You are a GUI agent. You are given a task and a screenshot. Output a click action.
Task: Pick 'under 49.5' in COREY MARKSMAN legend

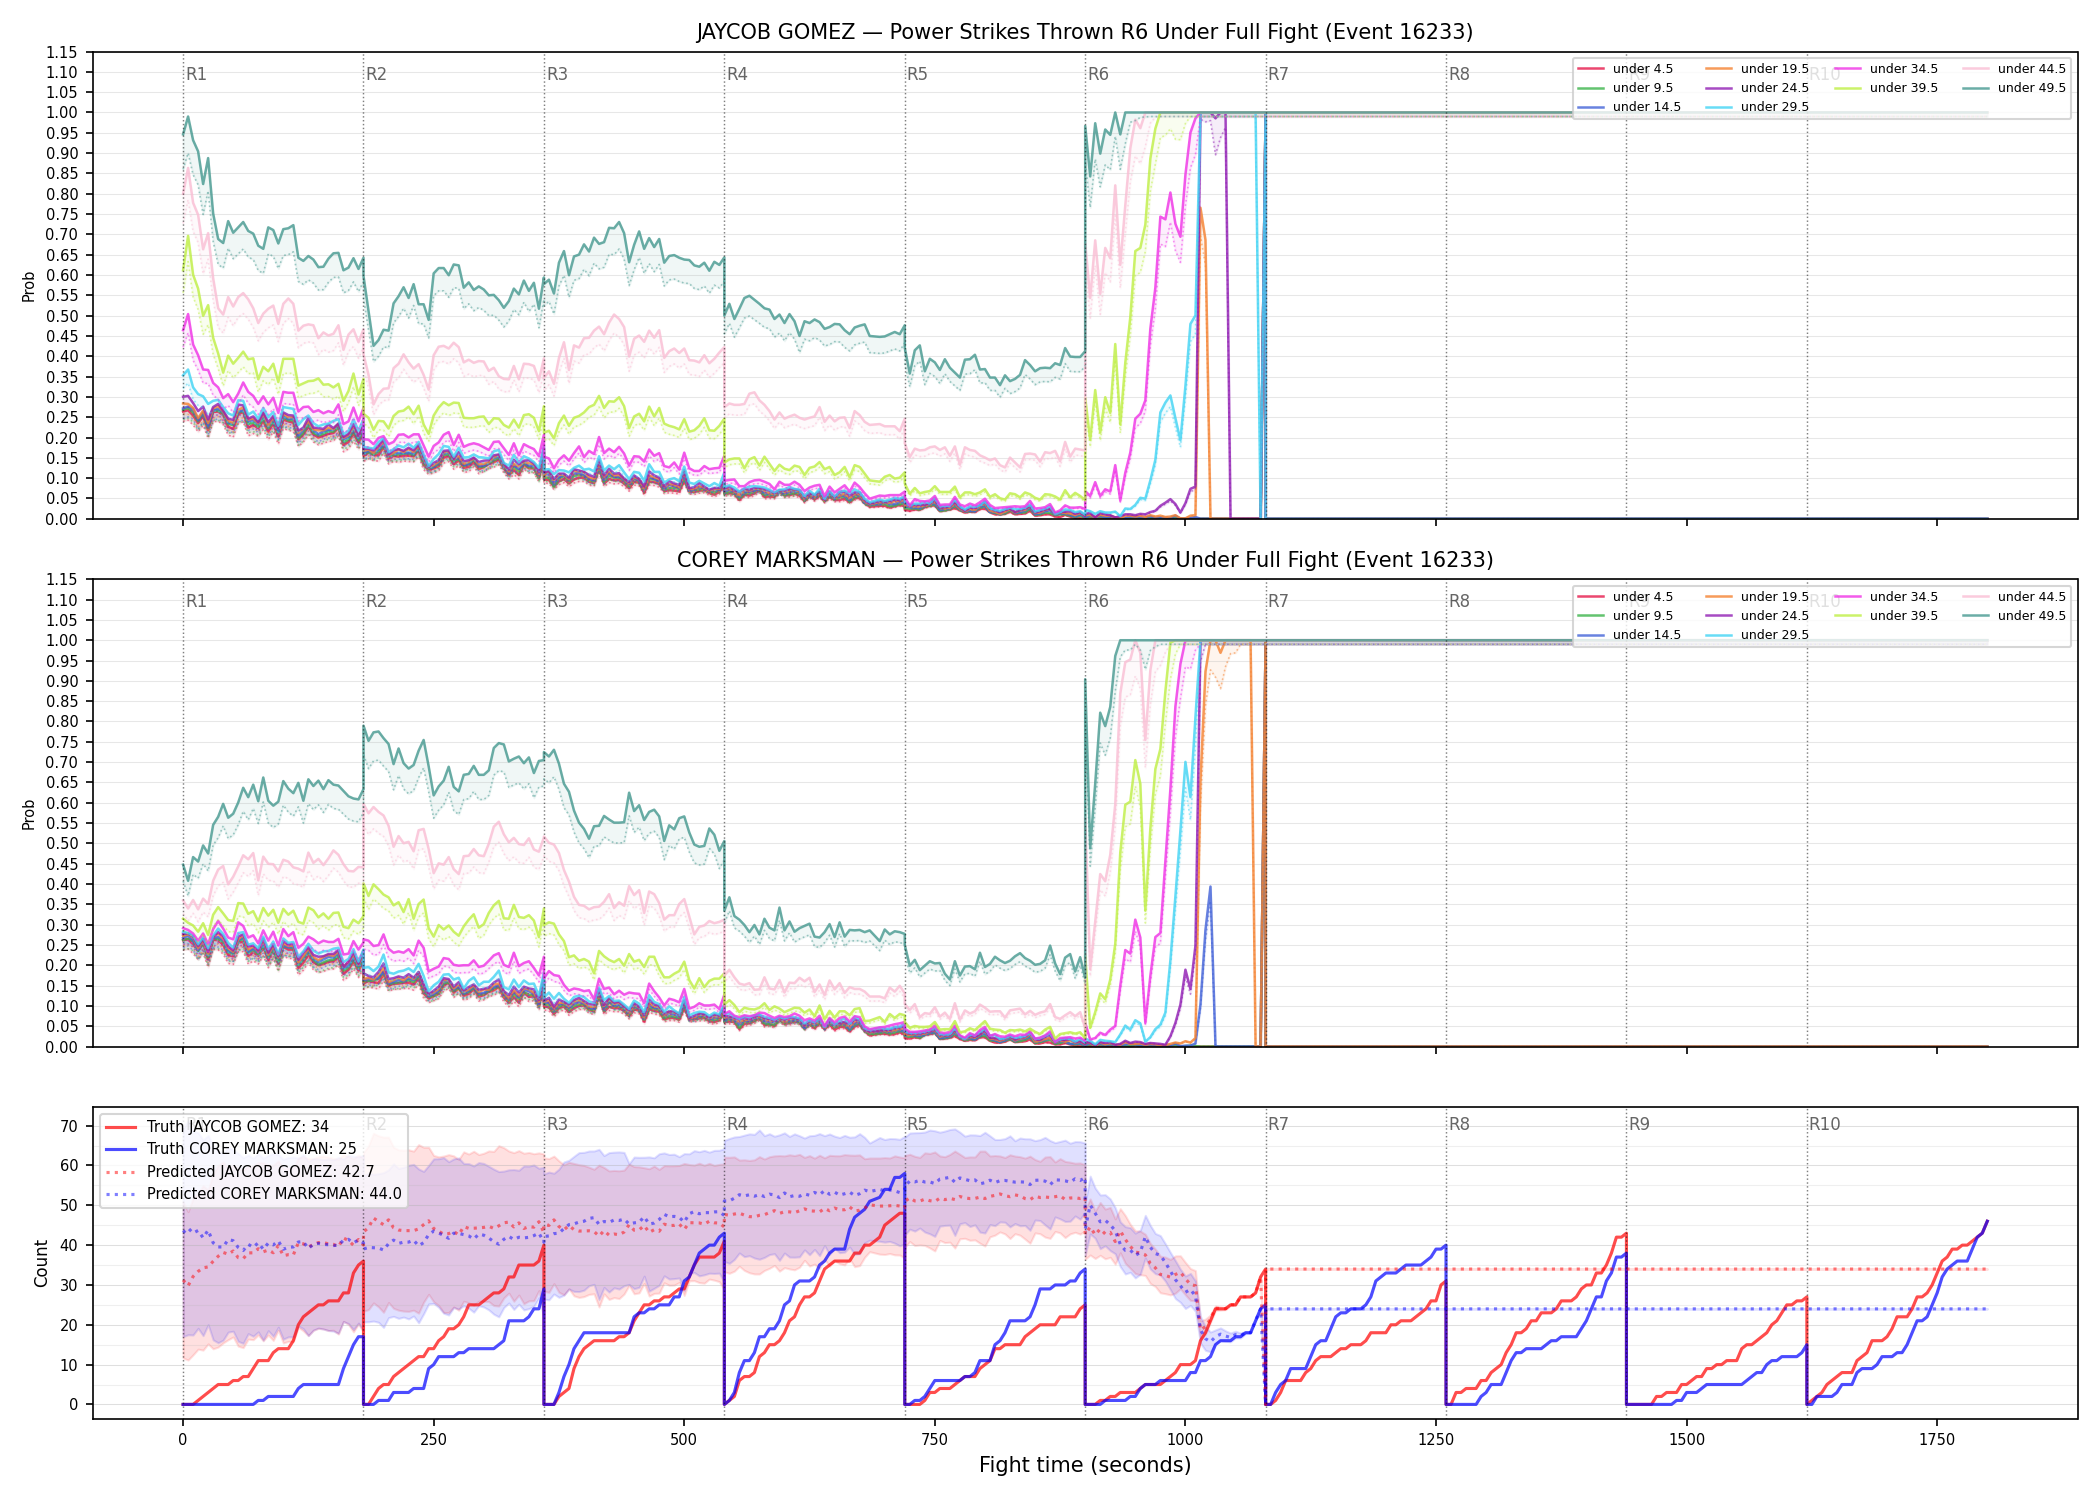(2014, 616)
